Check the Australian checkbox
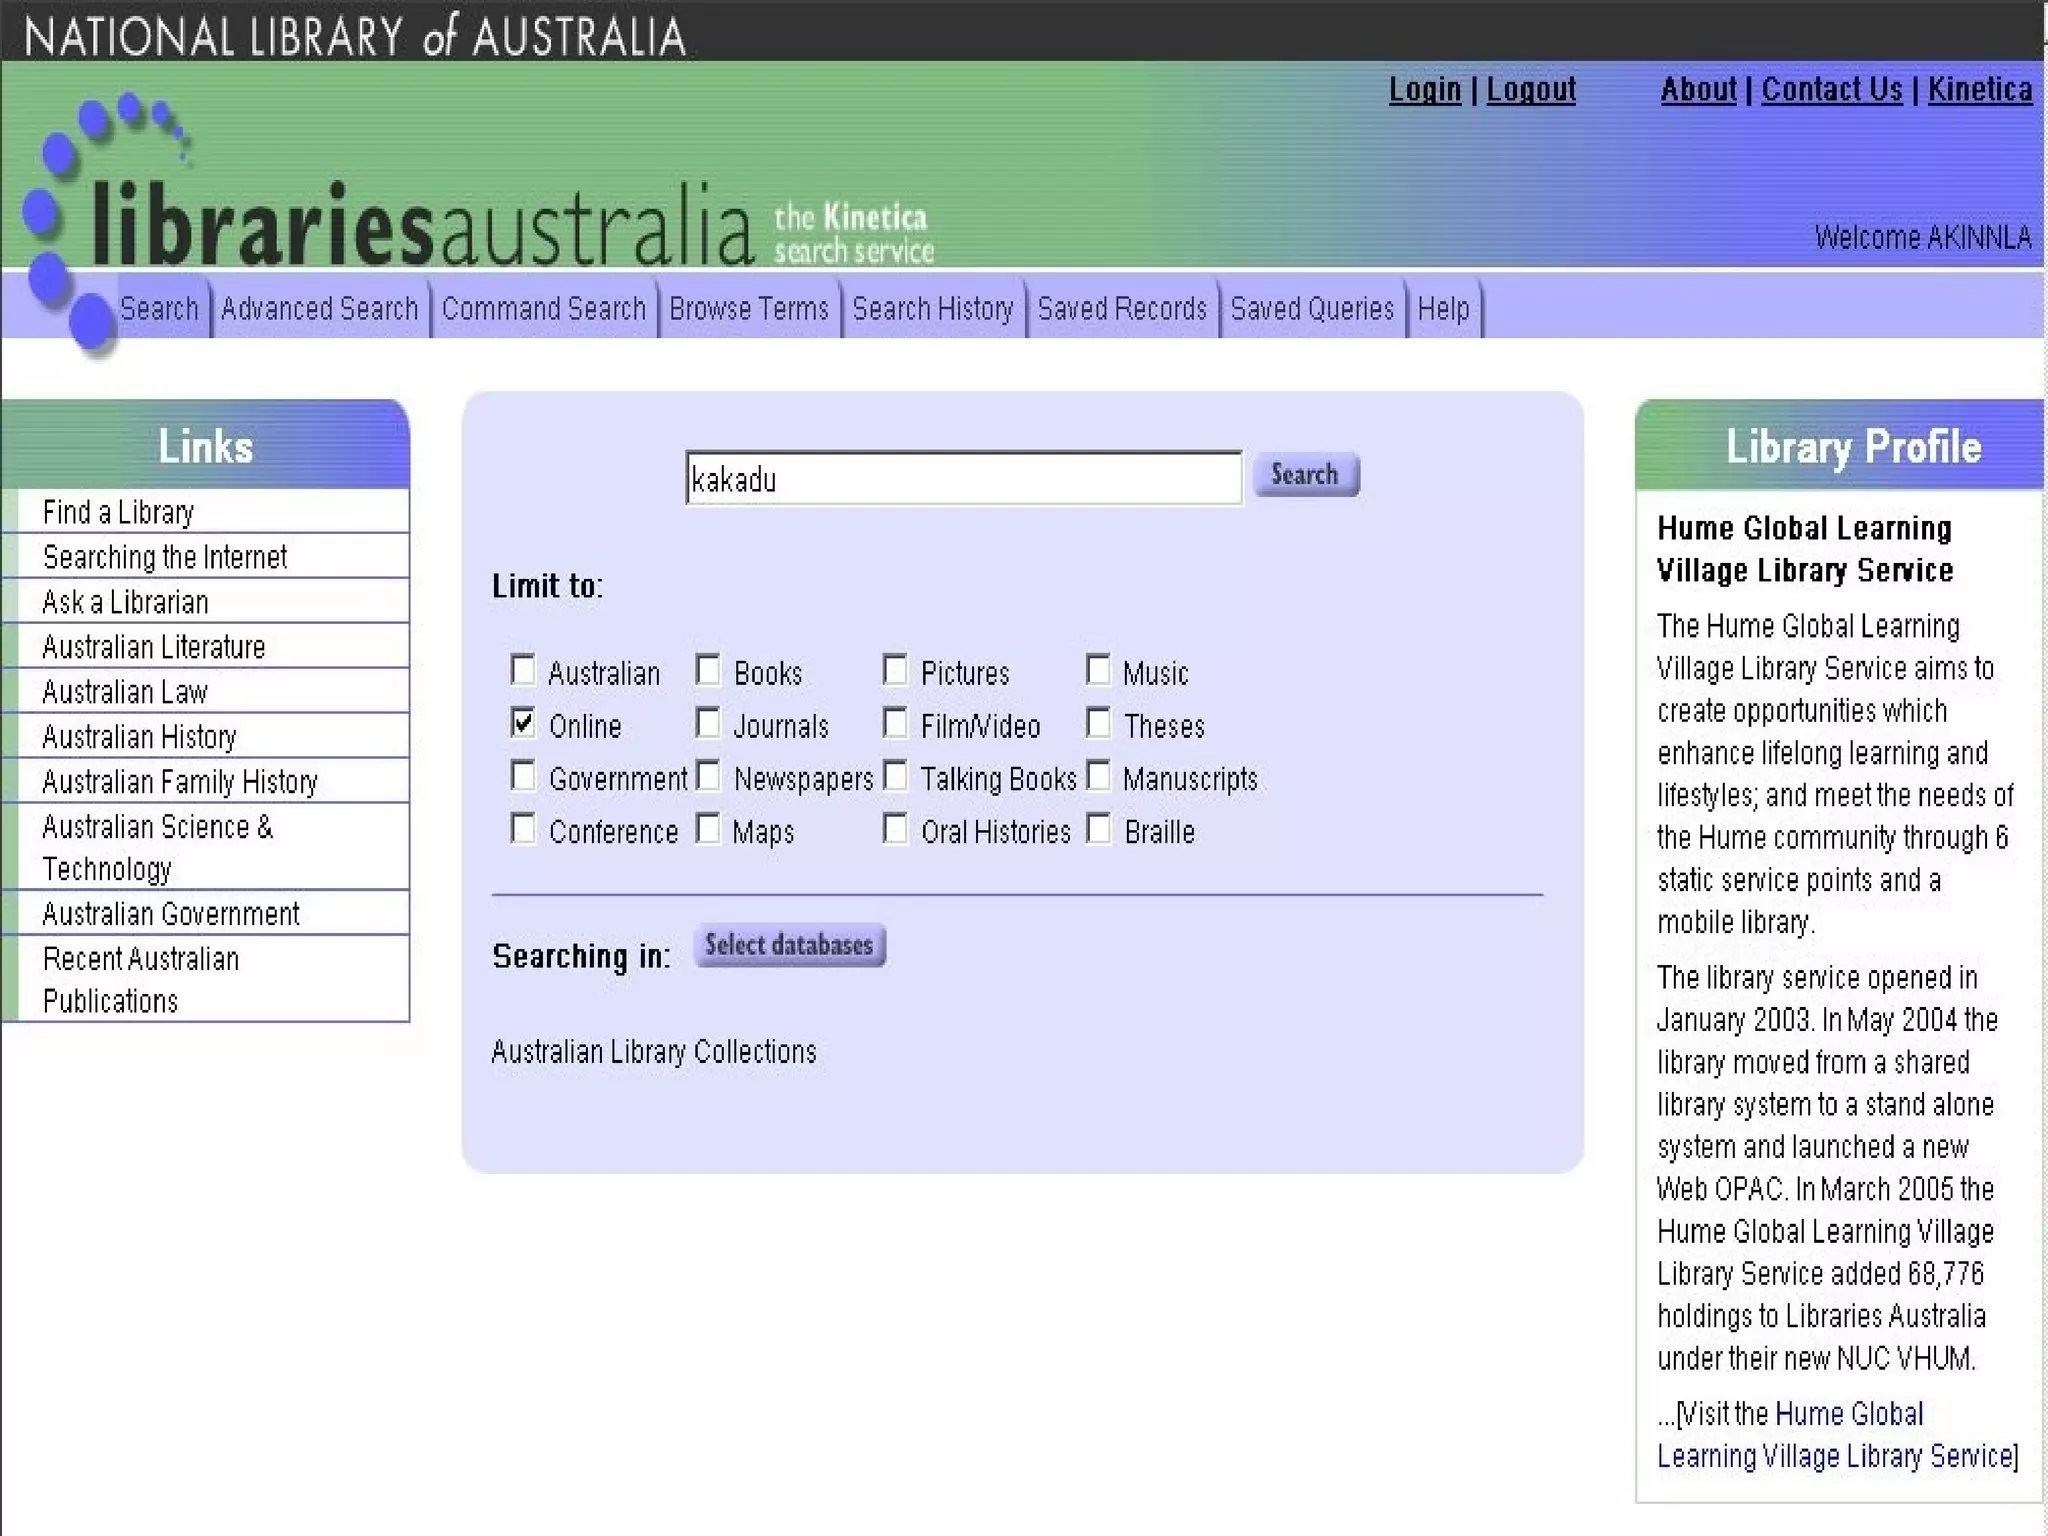This screenshot has width=2048, height=1536. click(523, 670)
